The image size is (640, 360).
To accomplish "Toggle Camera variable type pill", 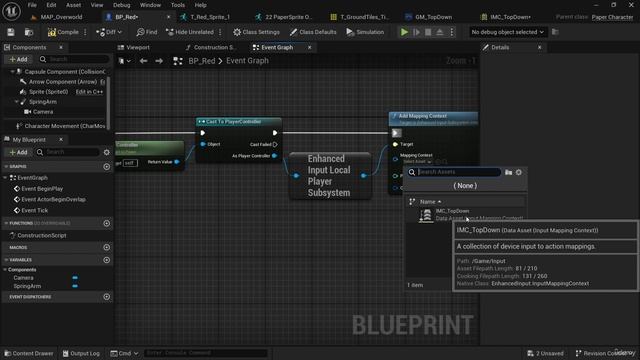I will point(75,278).
